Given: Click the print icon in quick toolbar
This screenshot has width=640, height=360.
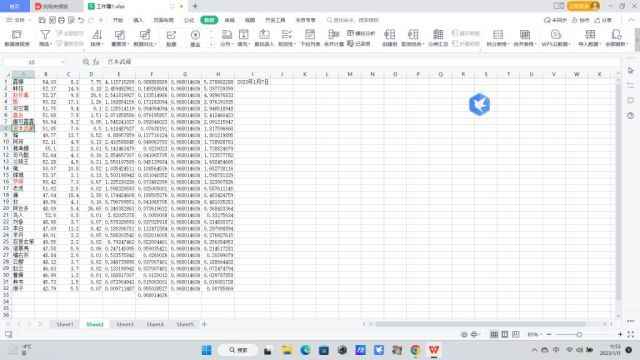Looking at the screenshot, I should [61, 20].
